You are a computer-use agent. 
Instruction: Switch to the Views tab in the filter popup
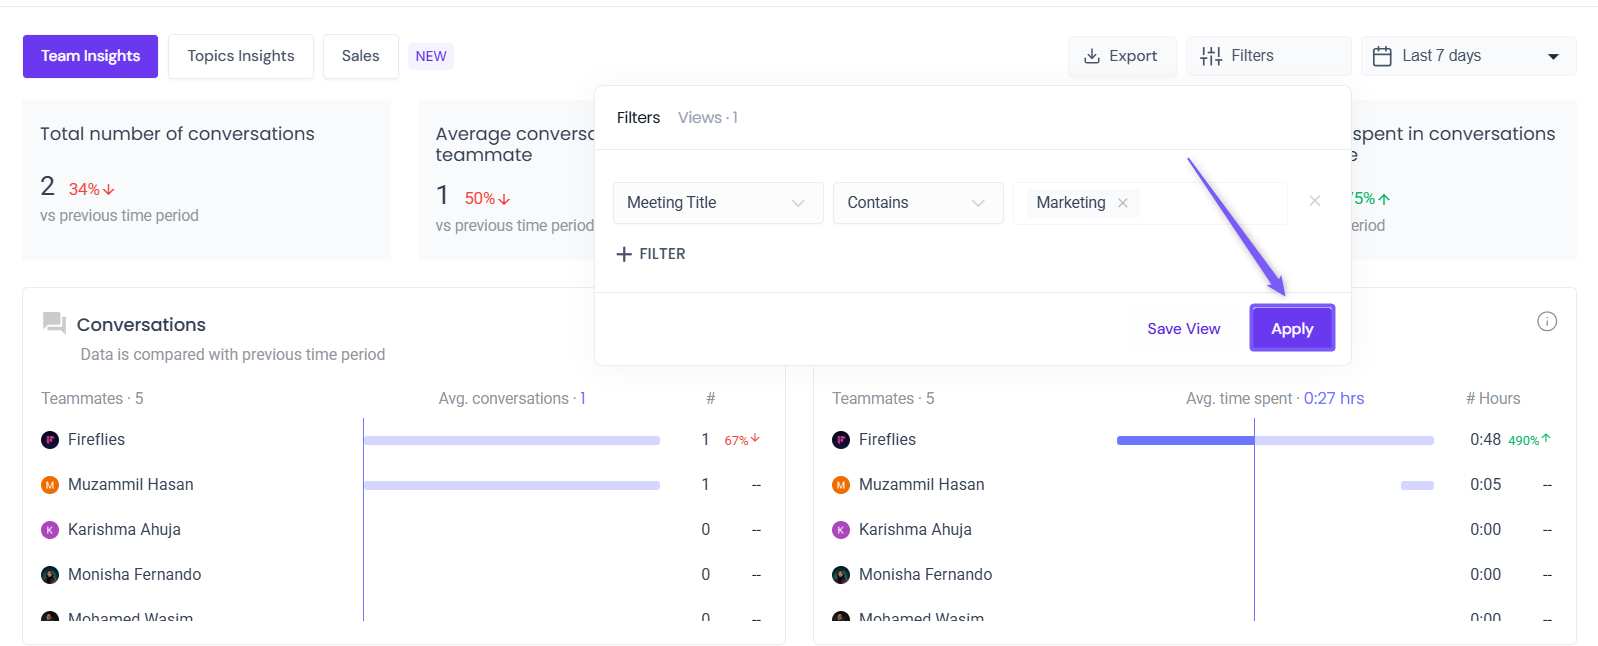tap(707, 118)
